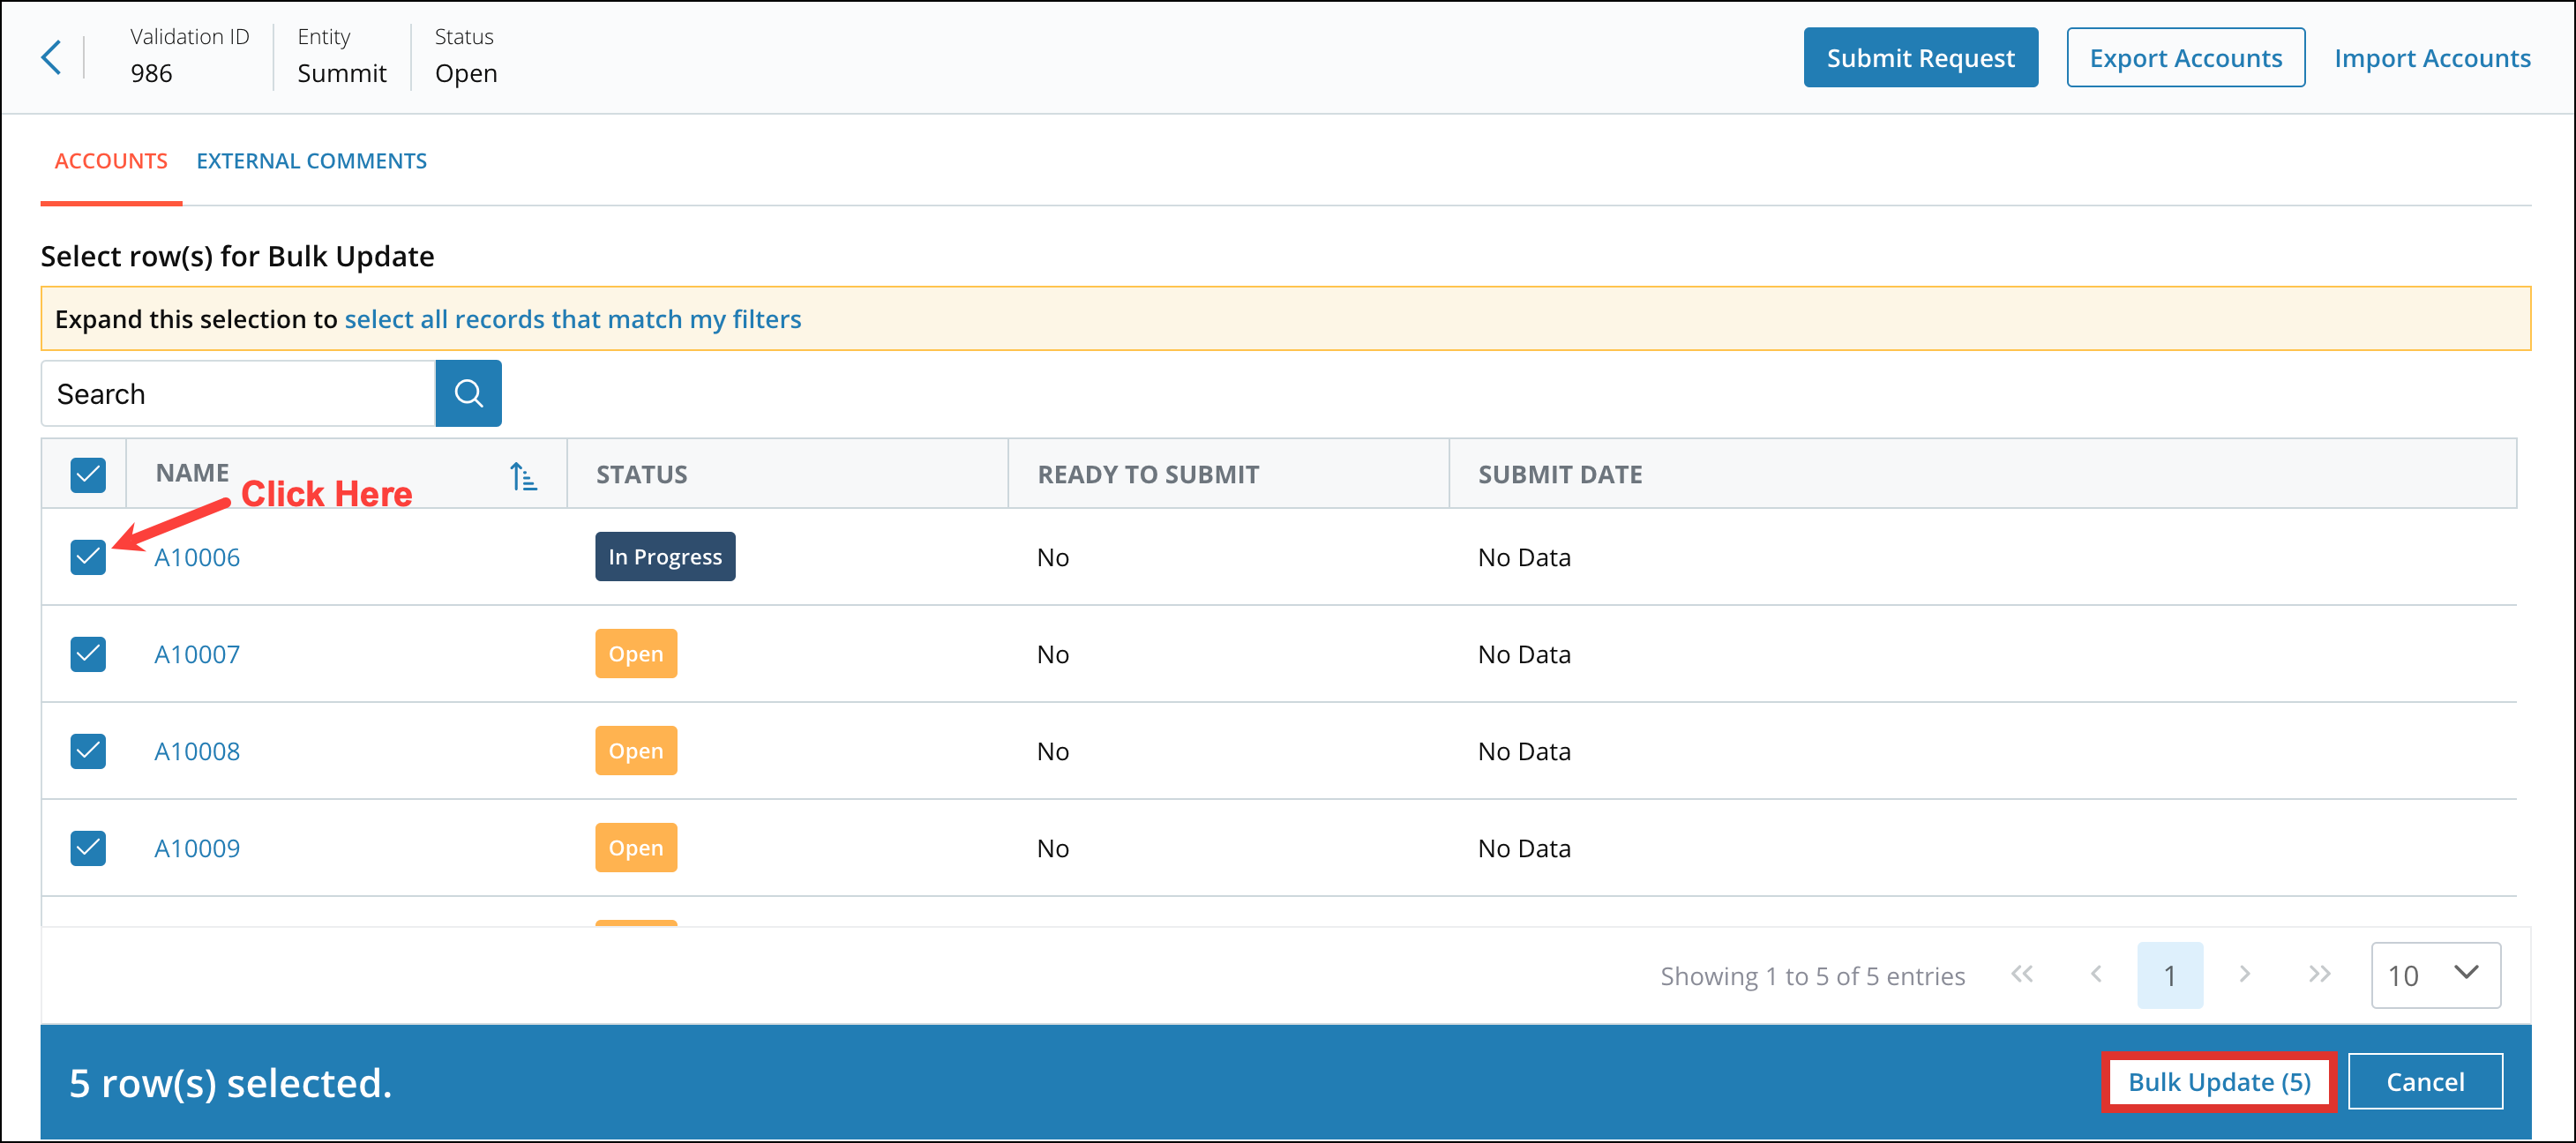Uncheck the A10008 row checkbox
This screenshot has width=2576, height=1143.
point(88,751)
